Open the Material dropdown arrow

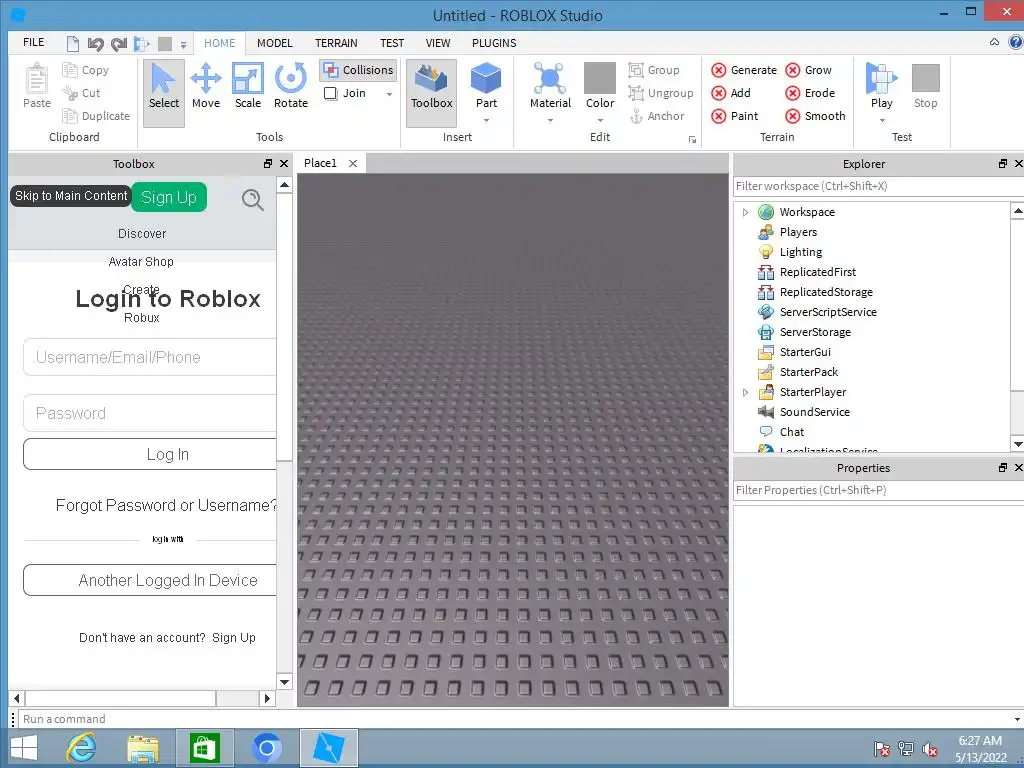(550, 120)
